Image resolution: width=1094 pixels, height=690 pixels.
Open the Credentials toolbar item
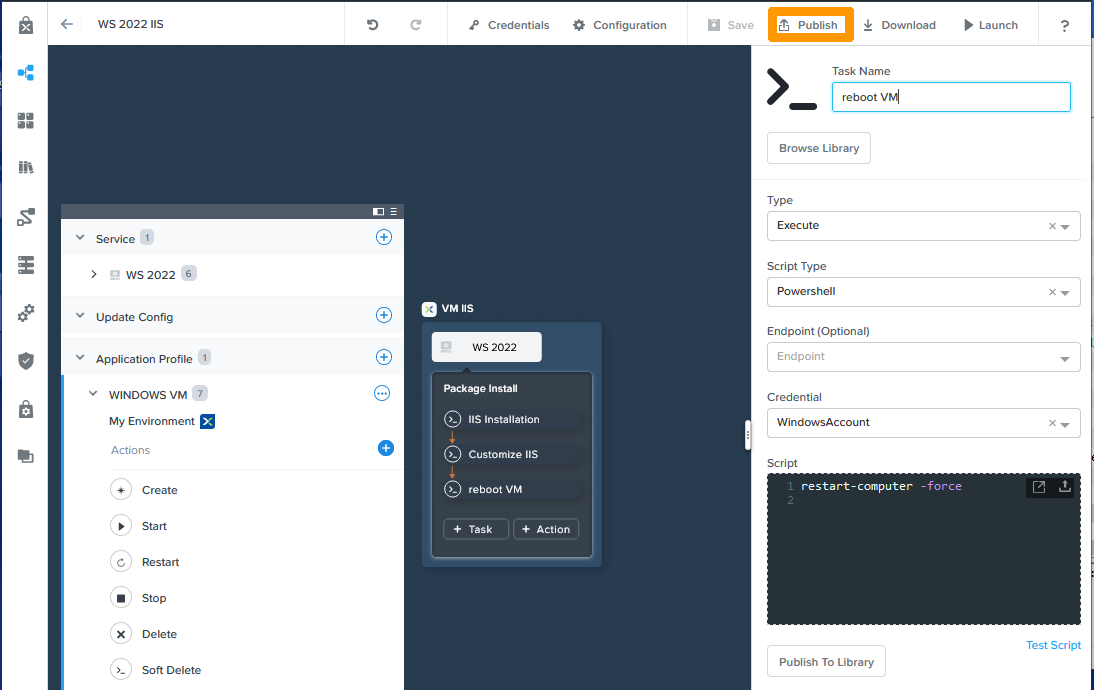pos(509,25)
